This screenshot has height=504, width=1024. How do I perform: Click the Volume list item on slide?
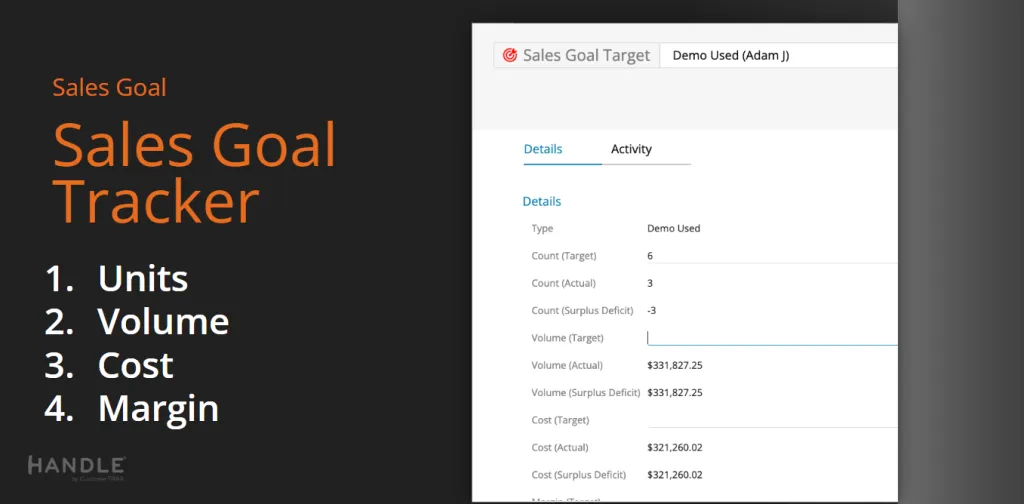tap(163, 322)
